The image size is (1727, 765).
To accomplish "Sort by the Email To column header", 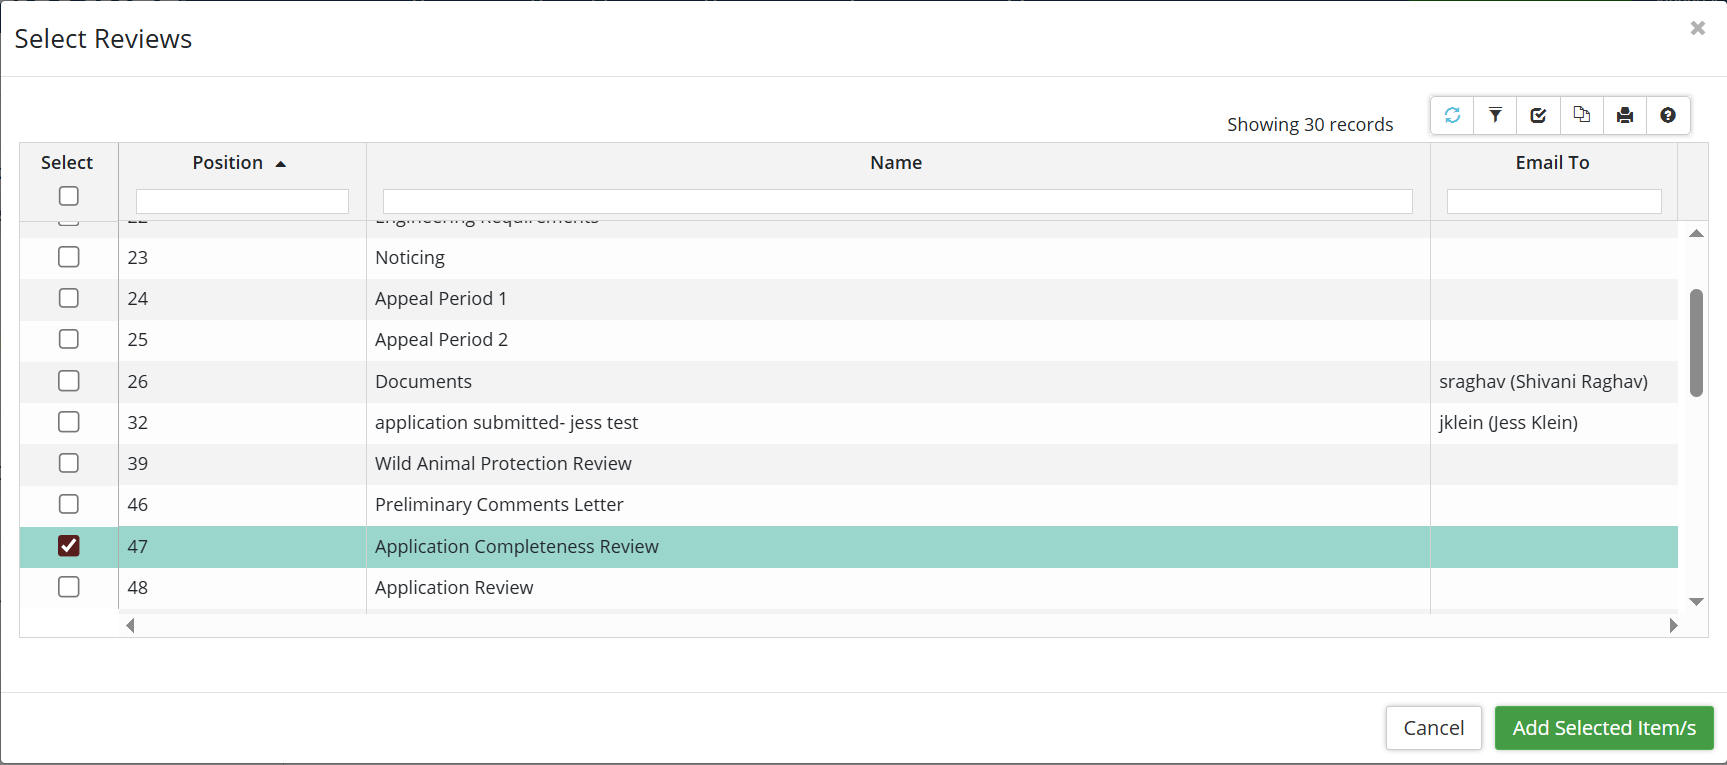I will coord(1552,163).
